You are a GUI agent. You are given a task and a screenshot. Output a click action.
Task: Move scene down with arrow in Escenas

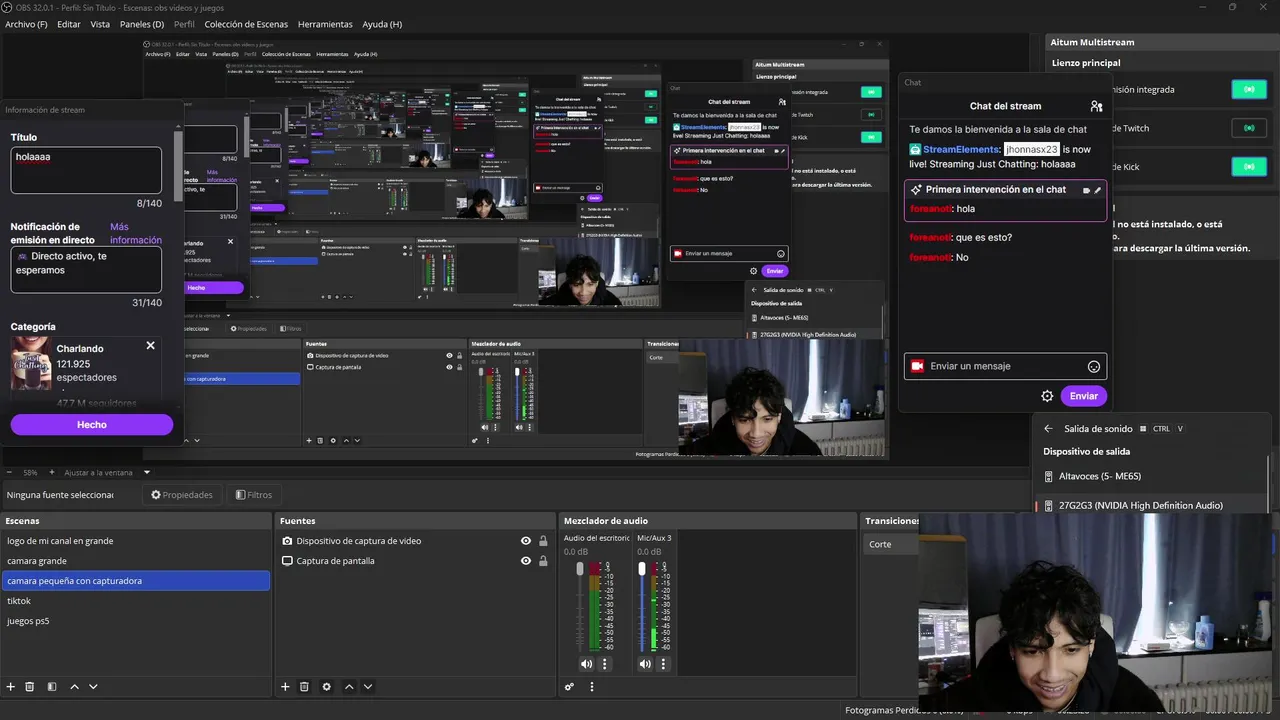(93, 687)
